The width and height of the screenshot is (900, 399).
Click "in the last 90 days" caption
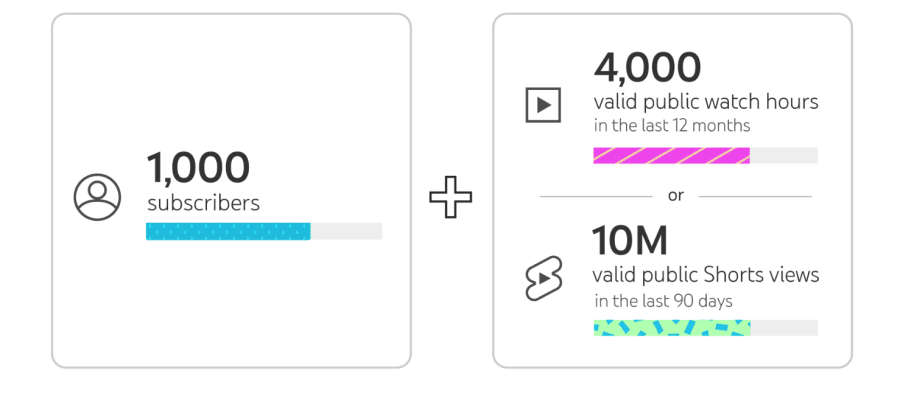click(664, 301)
